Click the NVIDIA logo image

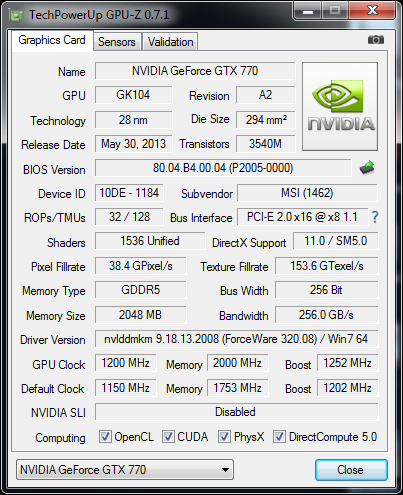pyautogui.click(x=340, y=106)
